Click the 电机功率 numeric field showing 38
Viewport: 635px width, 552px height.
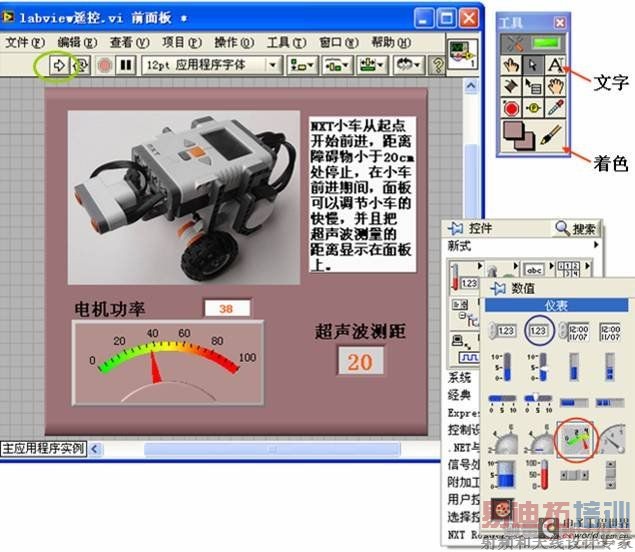227,309
